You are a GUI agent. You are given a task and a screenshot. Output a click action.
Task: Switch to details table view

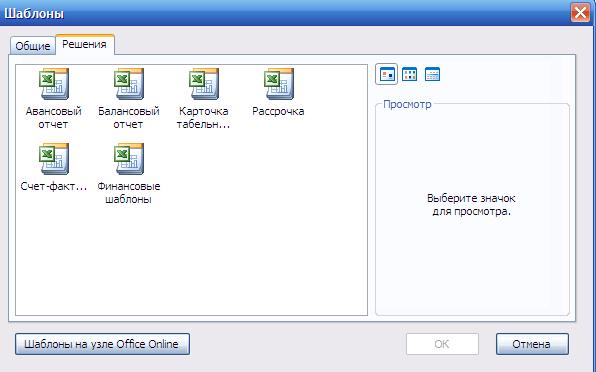coord(432,74)
